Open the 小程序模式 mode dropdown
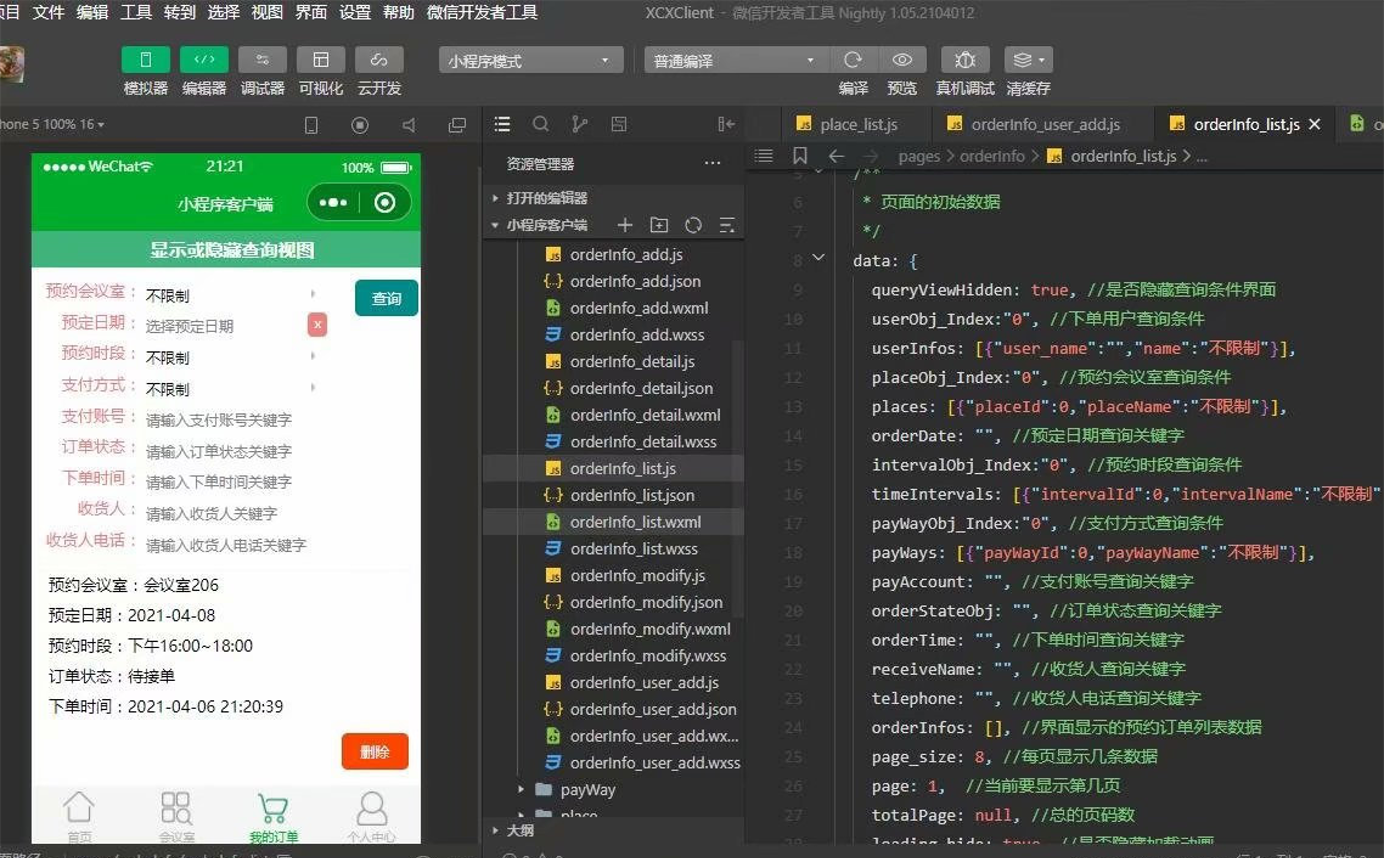Viewport: 1385px width, 858px height. coord(531,60)
